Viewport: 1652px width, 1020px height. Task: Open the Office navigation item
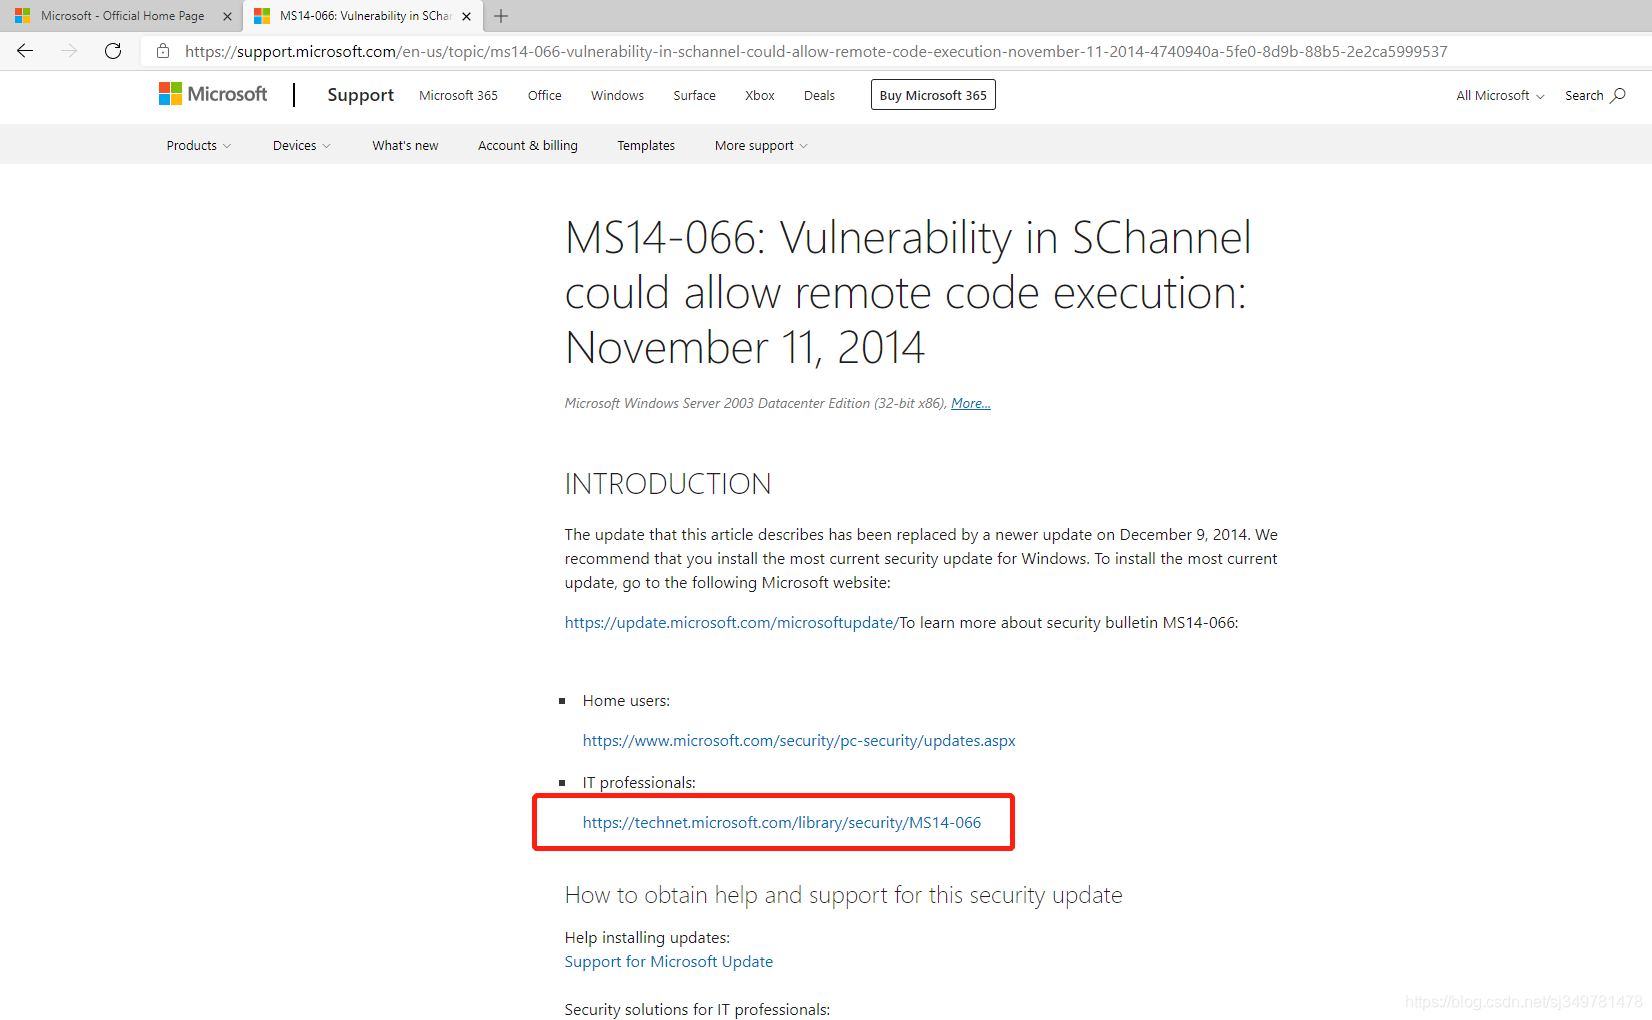click(544, 95)
